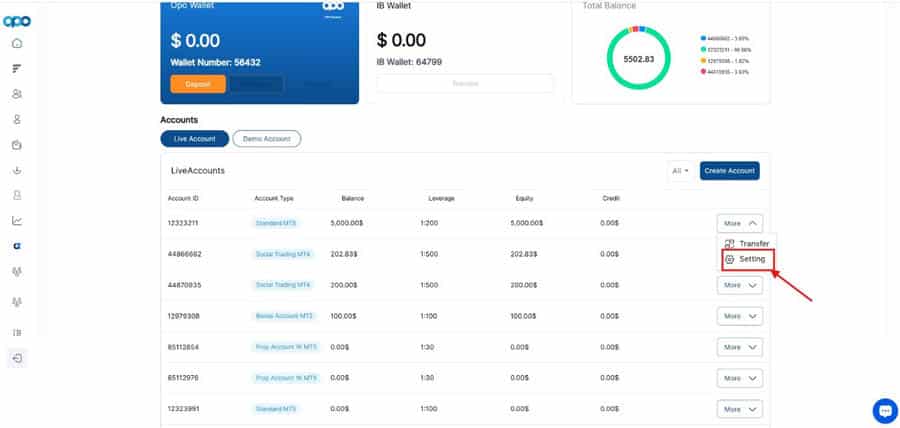Expand More dropdown for account 65112976

click(740, 378)
